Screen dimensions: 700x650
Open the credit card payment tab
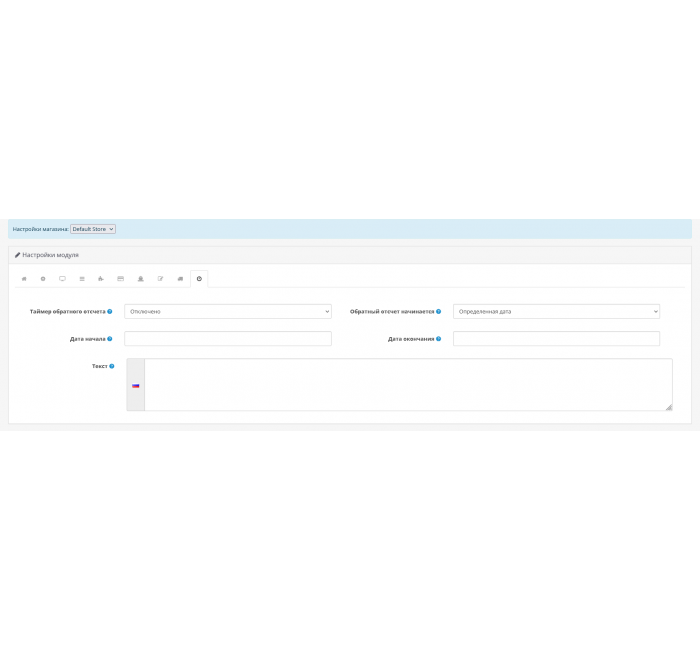[x=121, y=279]
